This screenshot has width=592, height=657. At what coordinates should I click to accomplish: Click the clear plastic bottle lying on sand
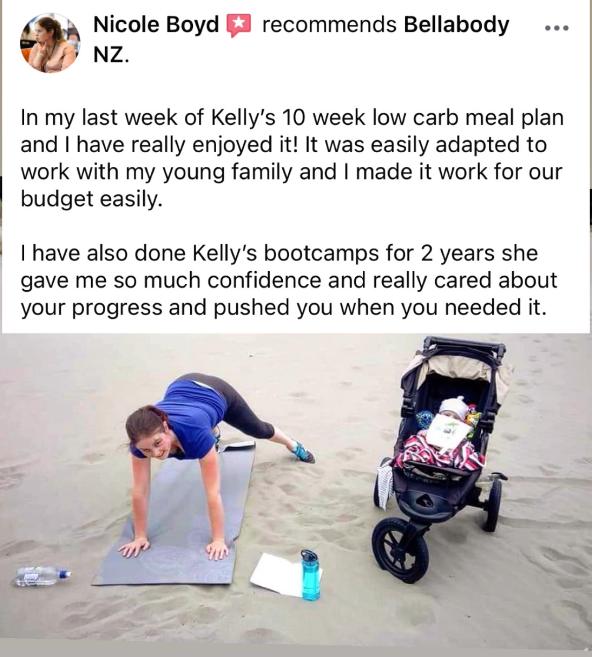(x=42, y=576)
